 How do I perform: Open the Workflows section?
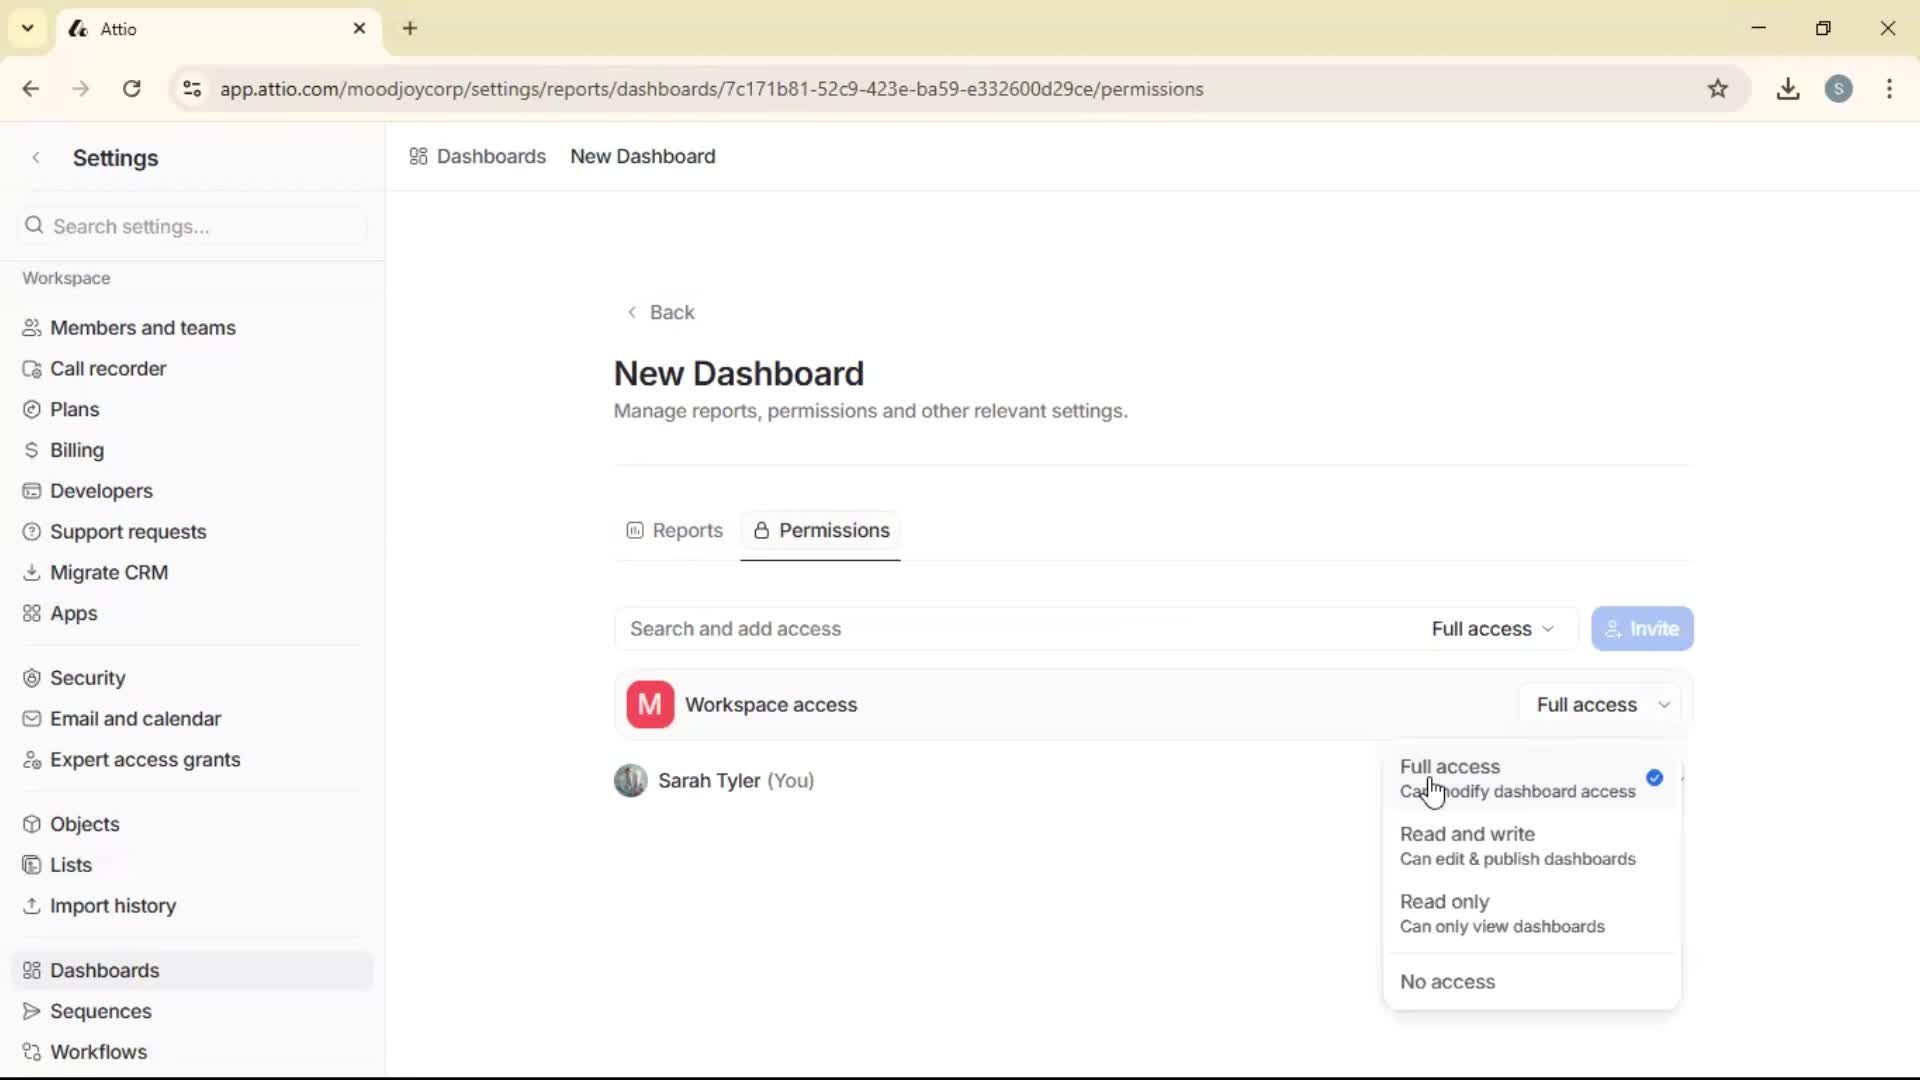97,1051
